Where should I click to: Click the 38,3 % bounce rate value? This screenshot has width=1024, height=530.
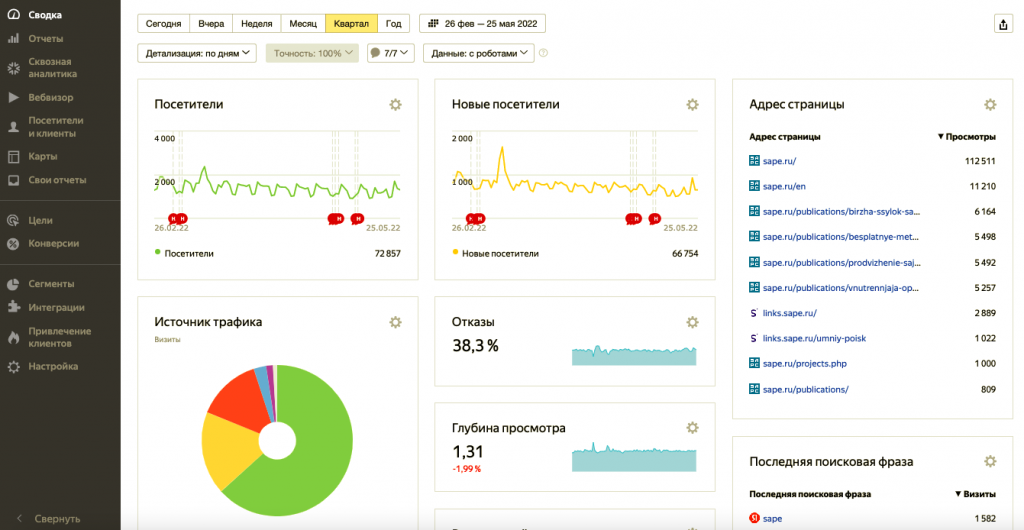point(475,346)
